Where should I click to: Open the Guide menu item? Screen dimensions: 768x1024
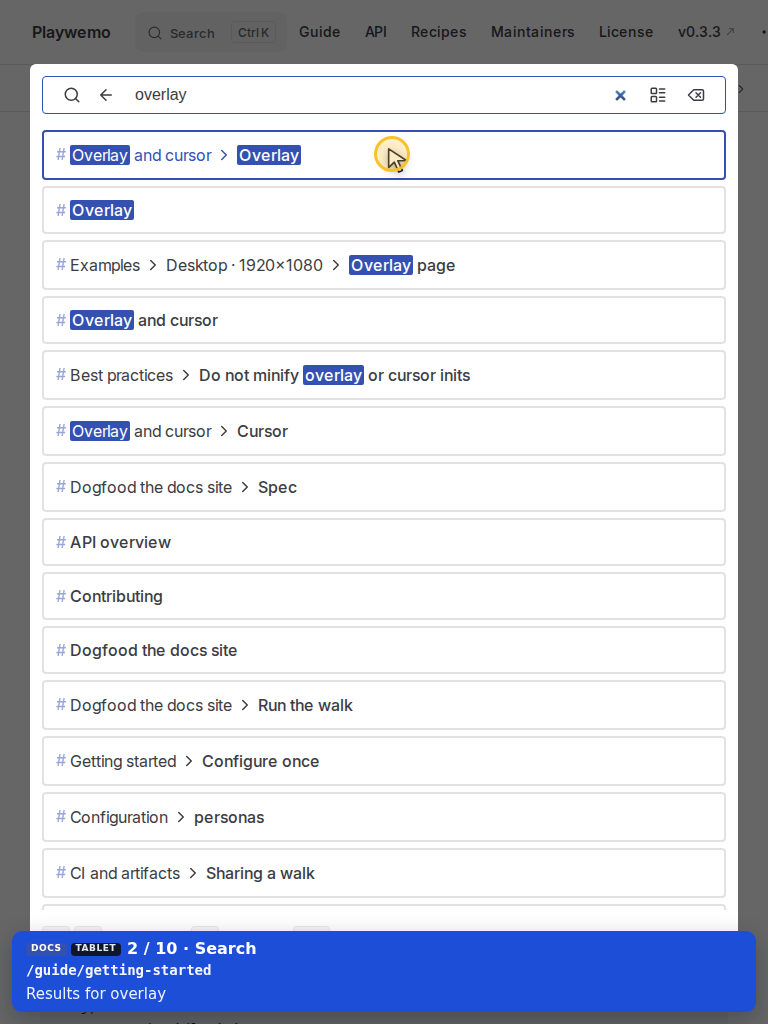point(319,32)
